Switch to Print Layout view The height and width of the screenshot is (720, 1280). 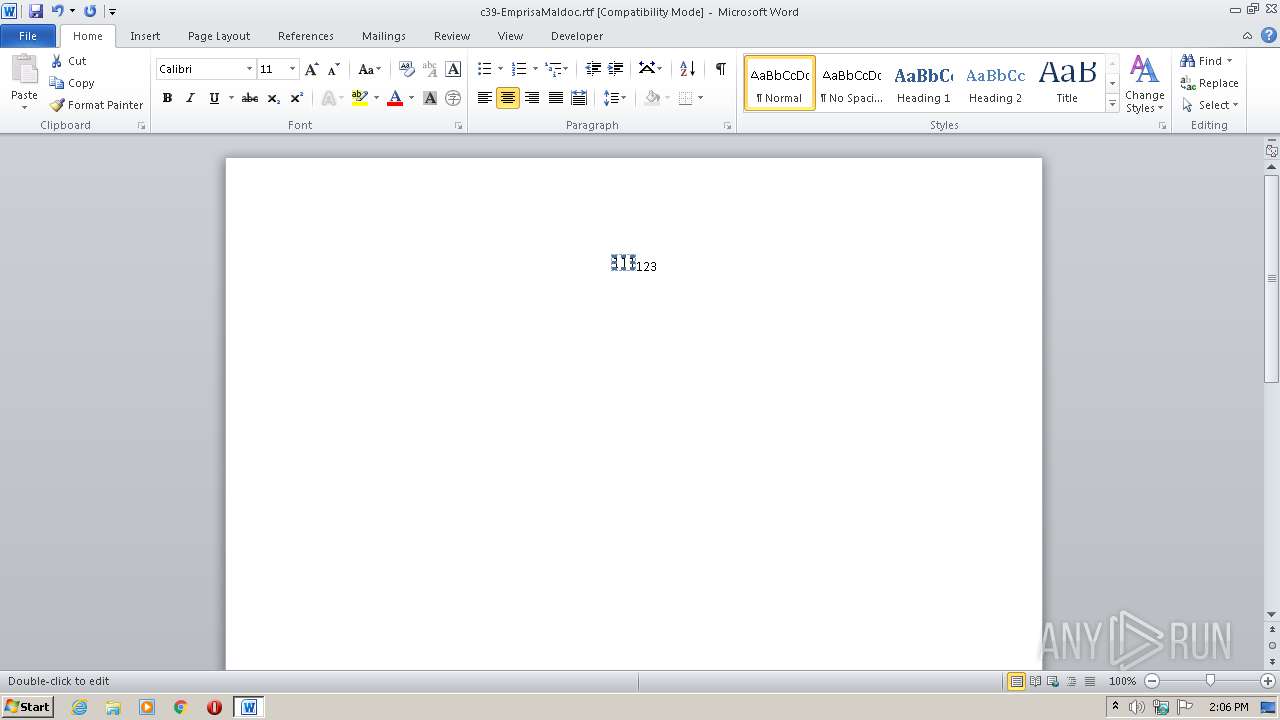click(1016, 681)
